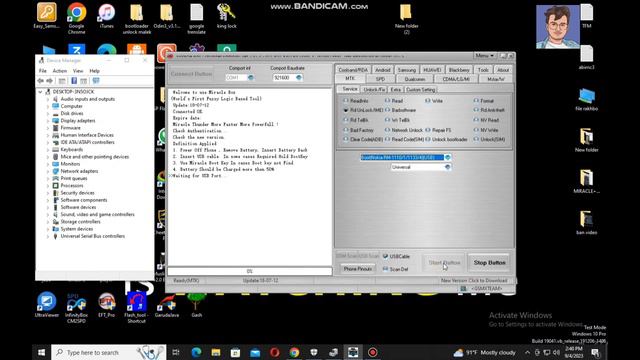Toggle the USBCable checkbox
Viewport: 640px width, 360px height.
pos(396,256)
